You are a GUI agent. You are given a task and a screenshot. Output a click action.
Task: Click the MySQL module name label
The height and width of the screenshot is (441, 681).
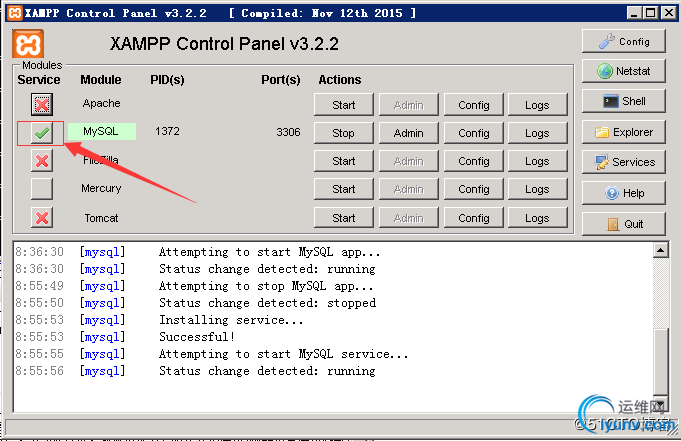tap(102, 131)
